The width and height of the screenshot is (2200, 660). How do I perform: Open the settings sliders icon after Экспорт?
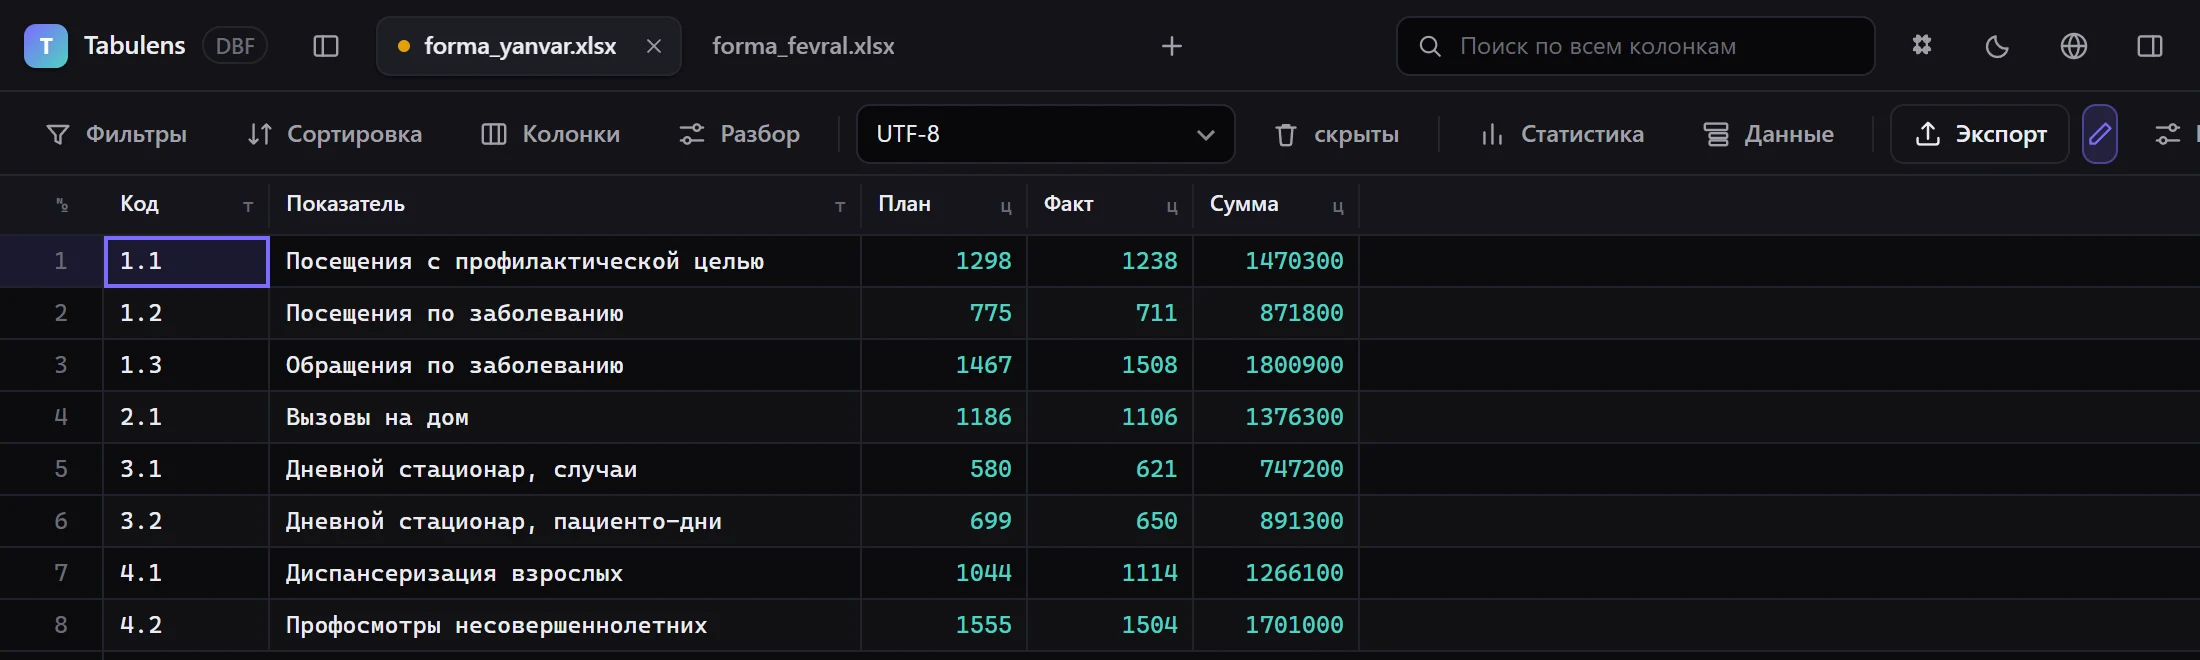pos(2168,134)
